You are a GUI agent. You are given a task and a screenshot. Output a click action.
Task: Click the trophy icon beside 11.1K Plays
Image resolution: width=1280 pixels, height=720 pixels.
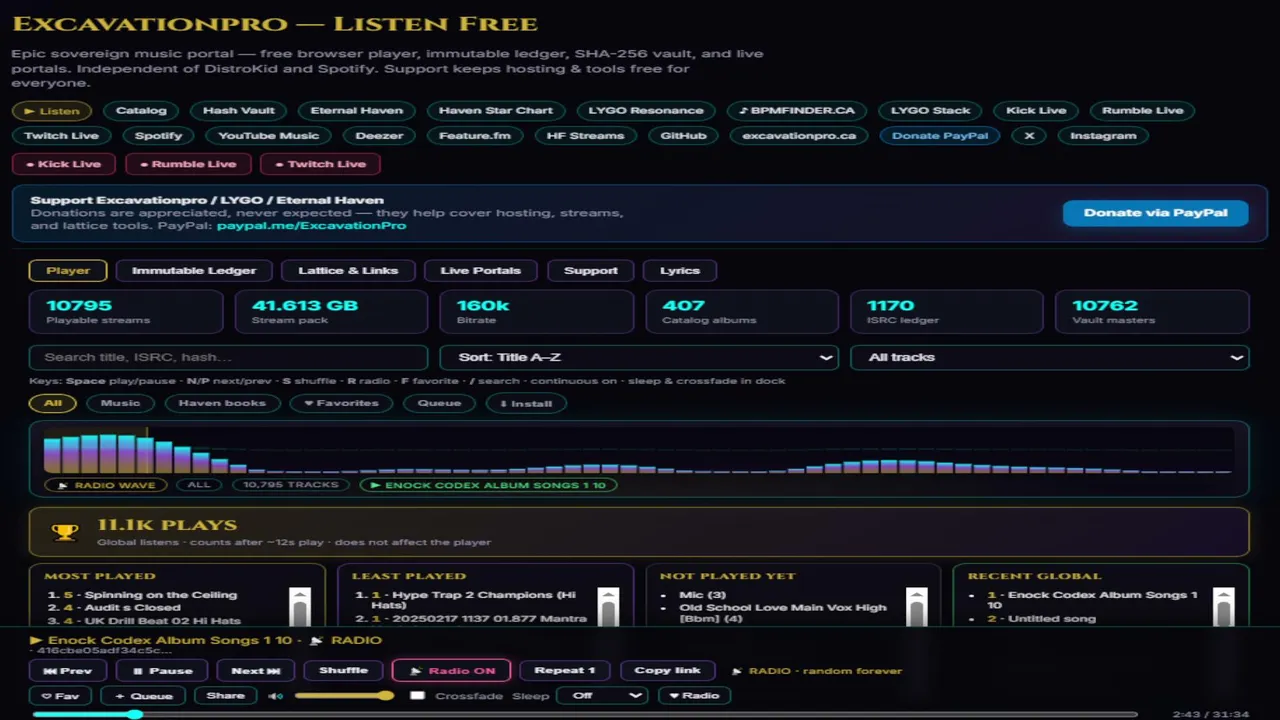(65, 532)
